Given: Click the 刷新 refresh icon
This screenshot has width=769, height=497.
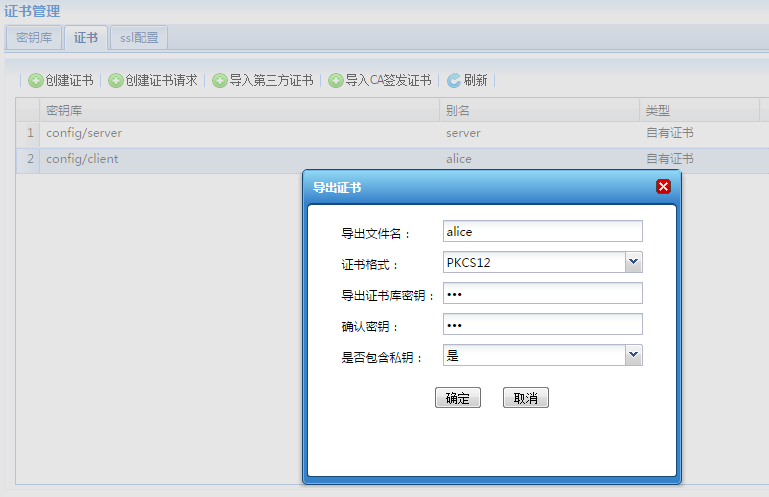Looking at the screenshot, I should (454, 80).
